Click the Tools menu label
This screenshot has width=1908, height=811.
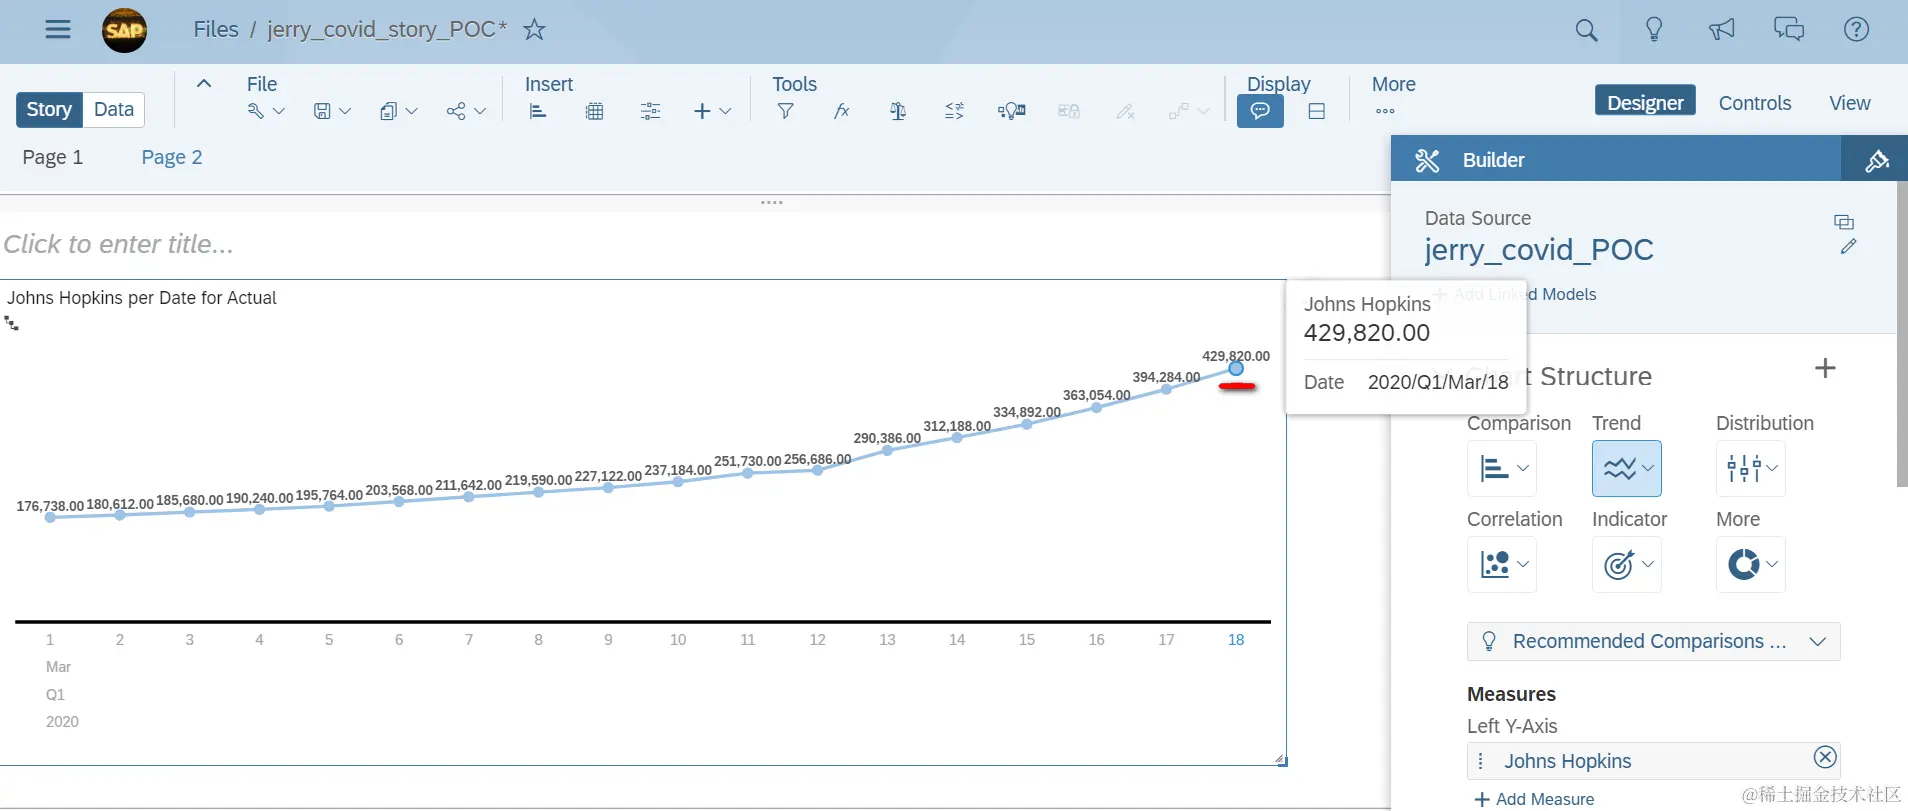[x=795, y=84]
